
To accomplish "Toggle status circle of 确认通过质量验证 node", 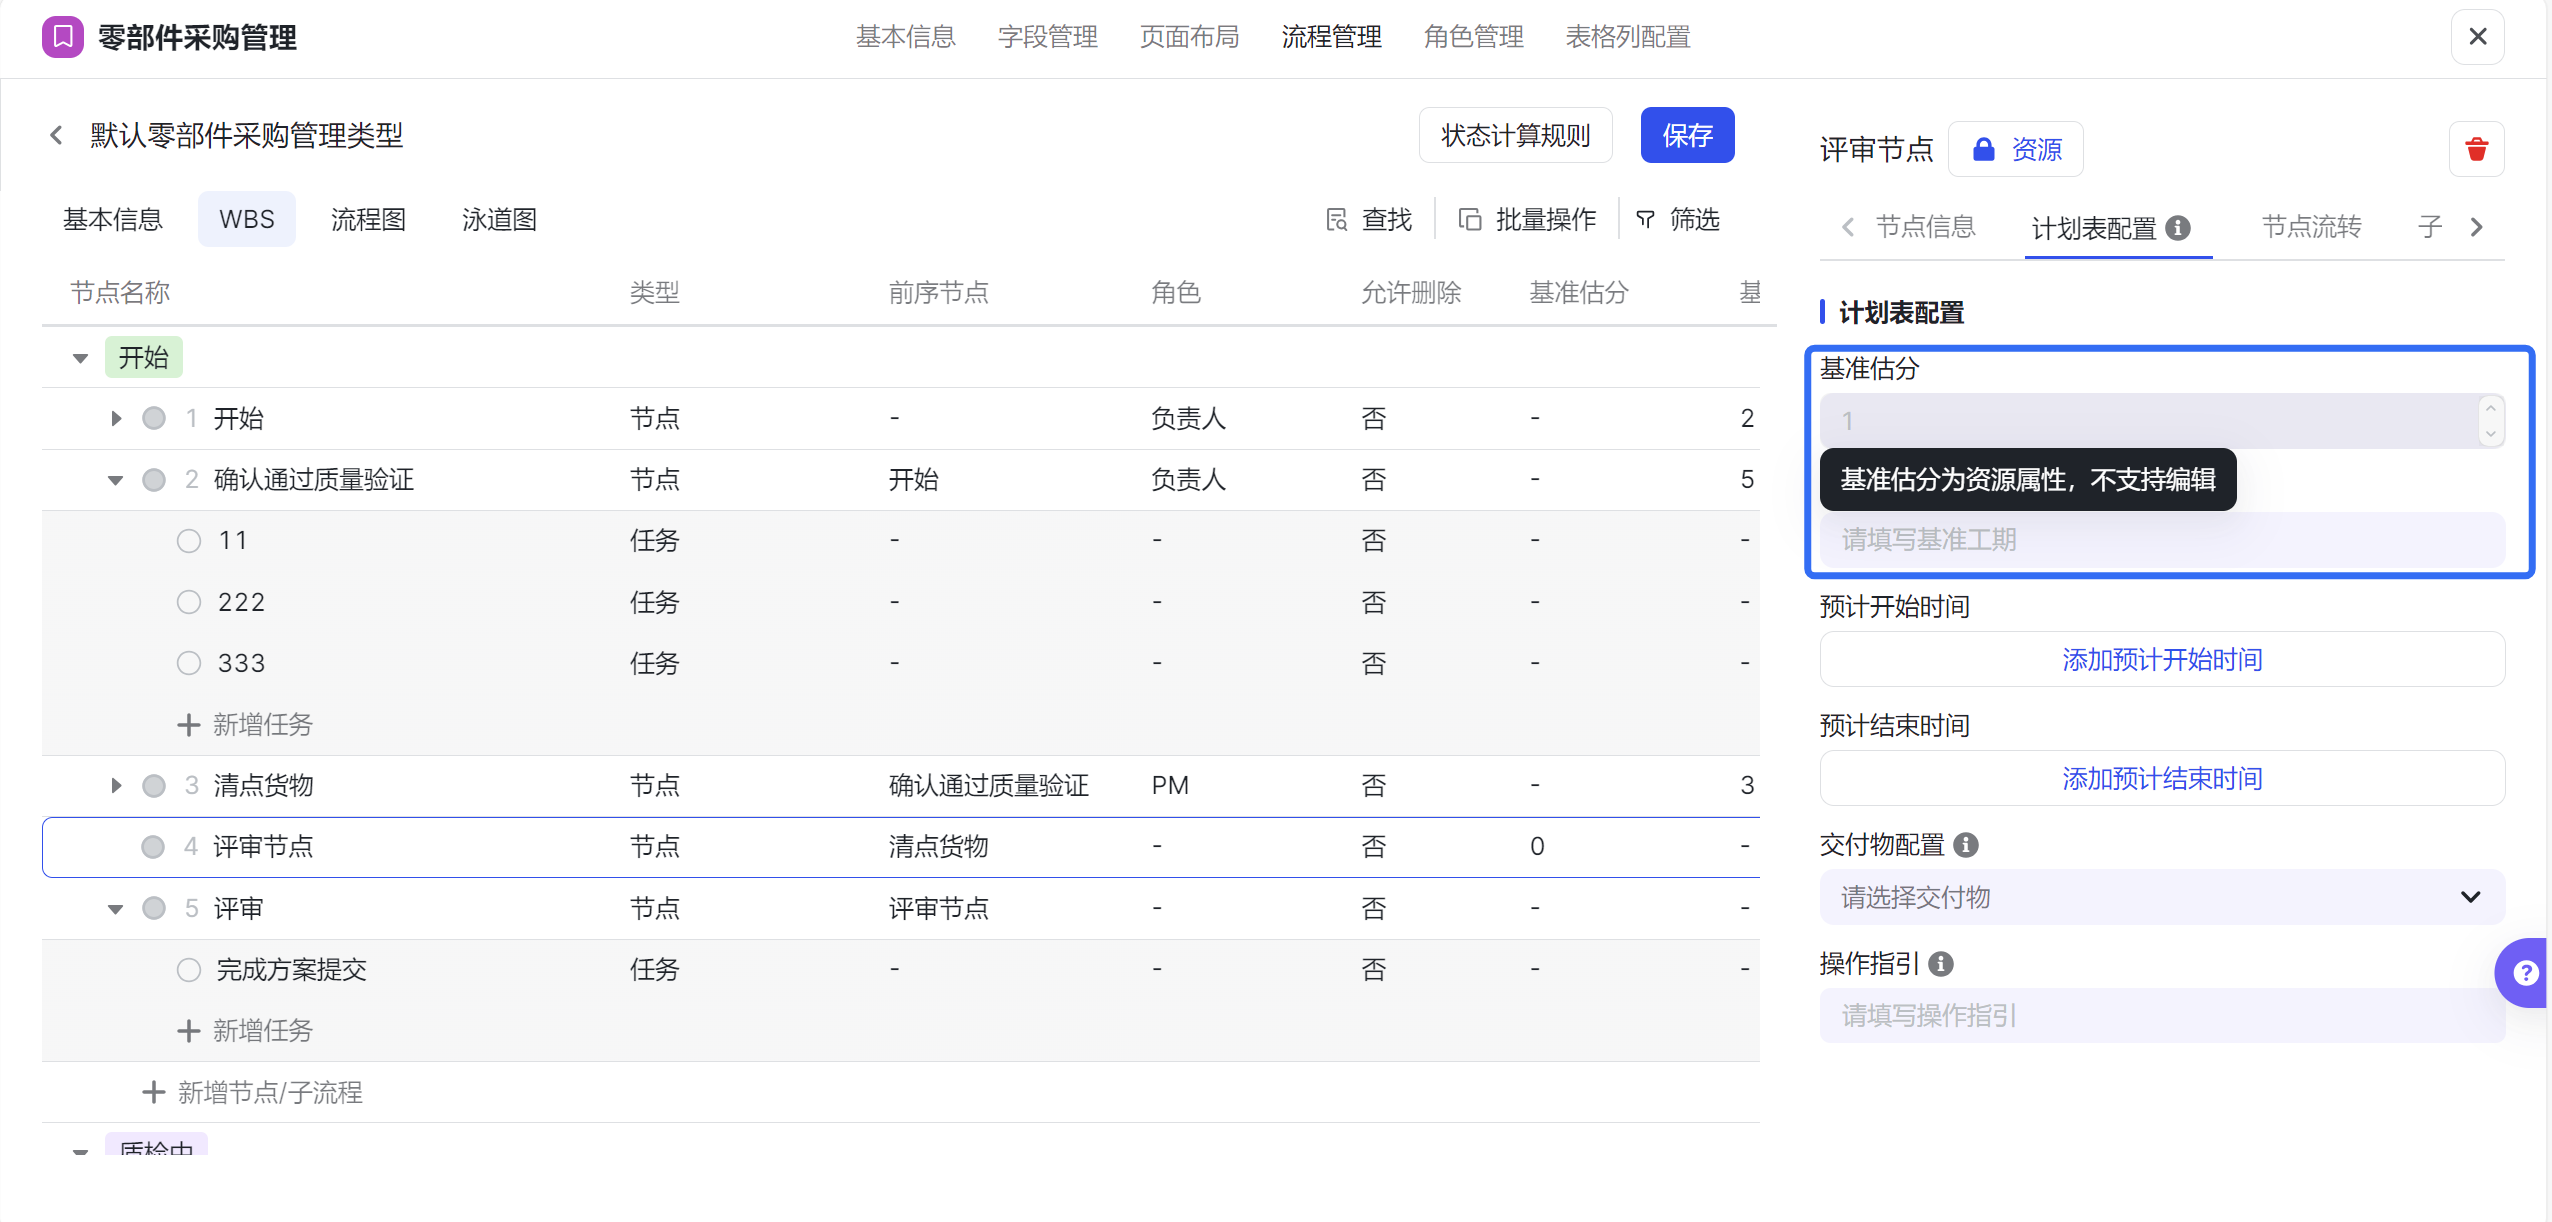I will click(x=154, y=480).
